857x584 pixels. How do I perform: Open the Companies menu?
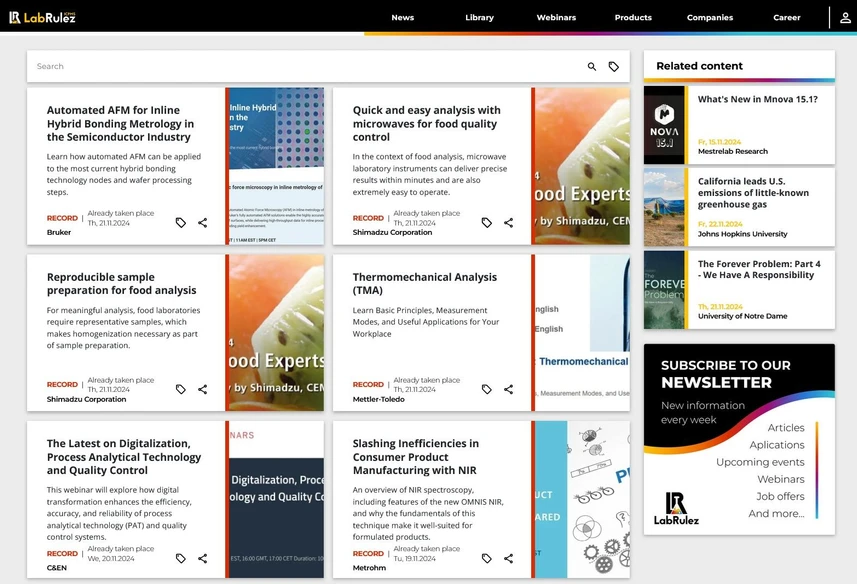[710, 17]
